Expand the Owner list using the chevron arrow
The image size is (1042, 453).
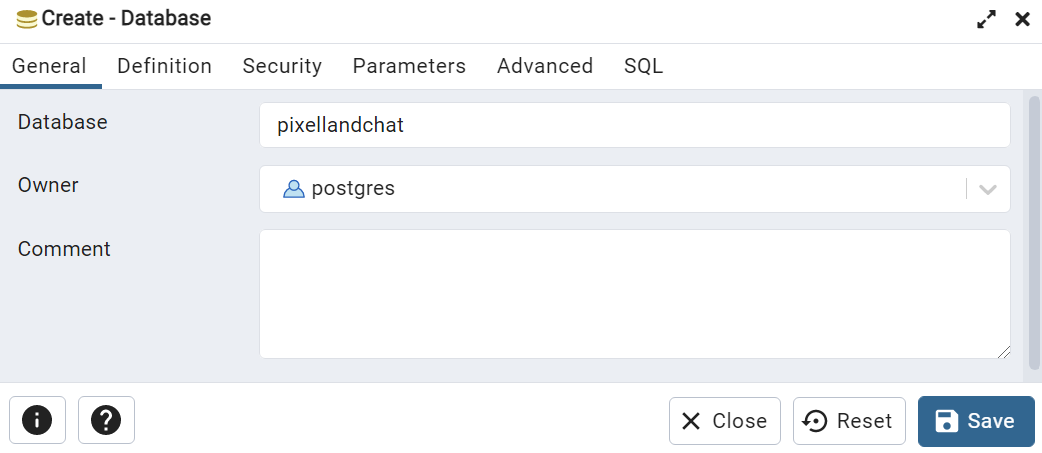(x=988, y=189)
